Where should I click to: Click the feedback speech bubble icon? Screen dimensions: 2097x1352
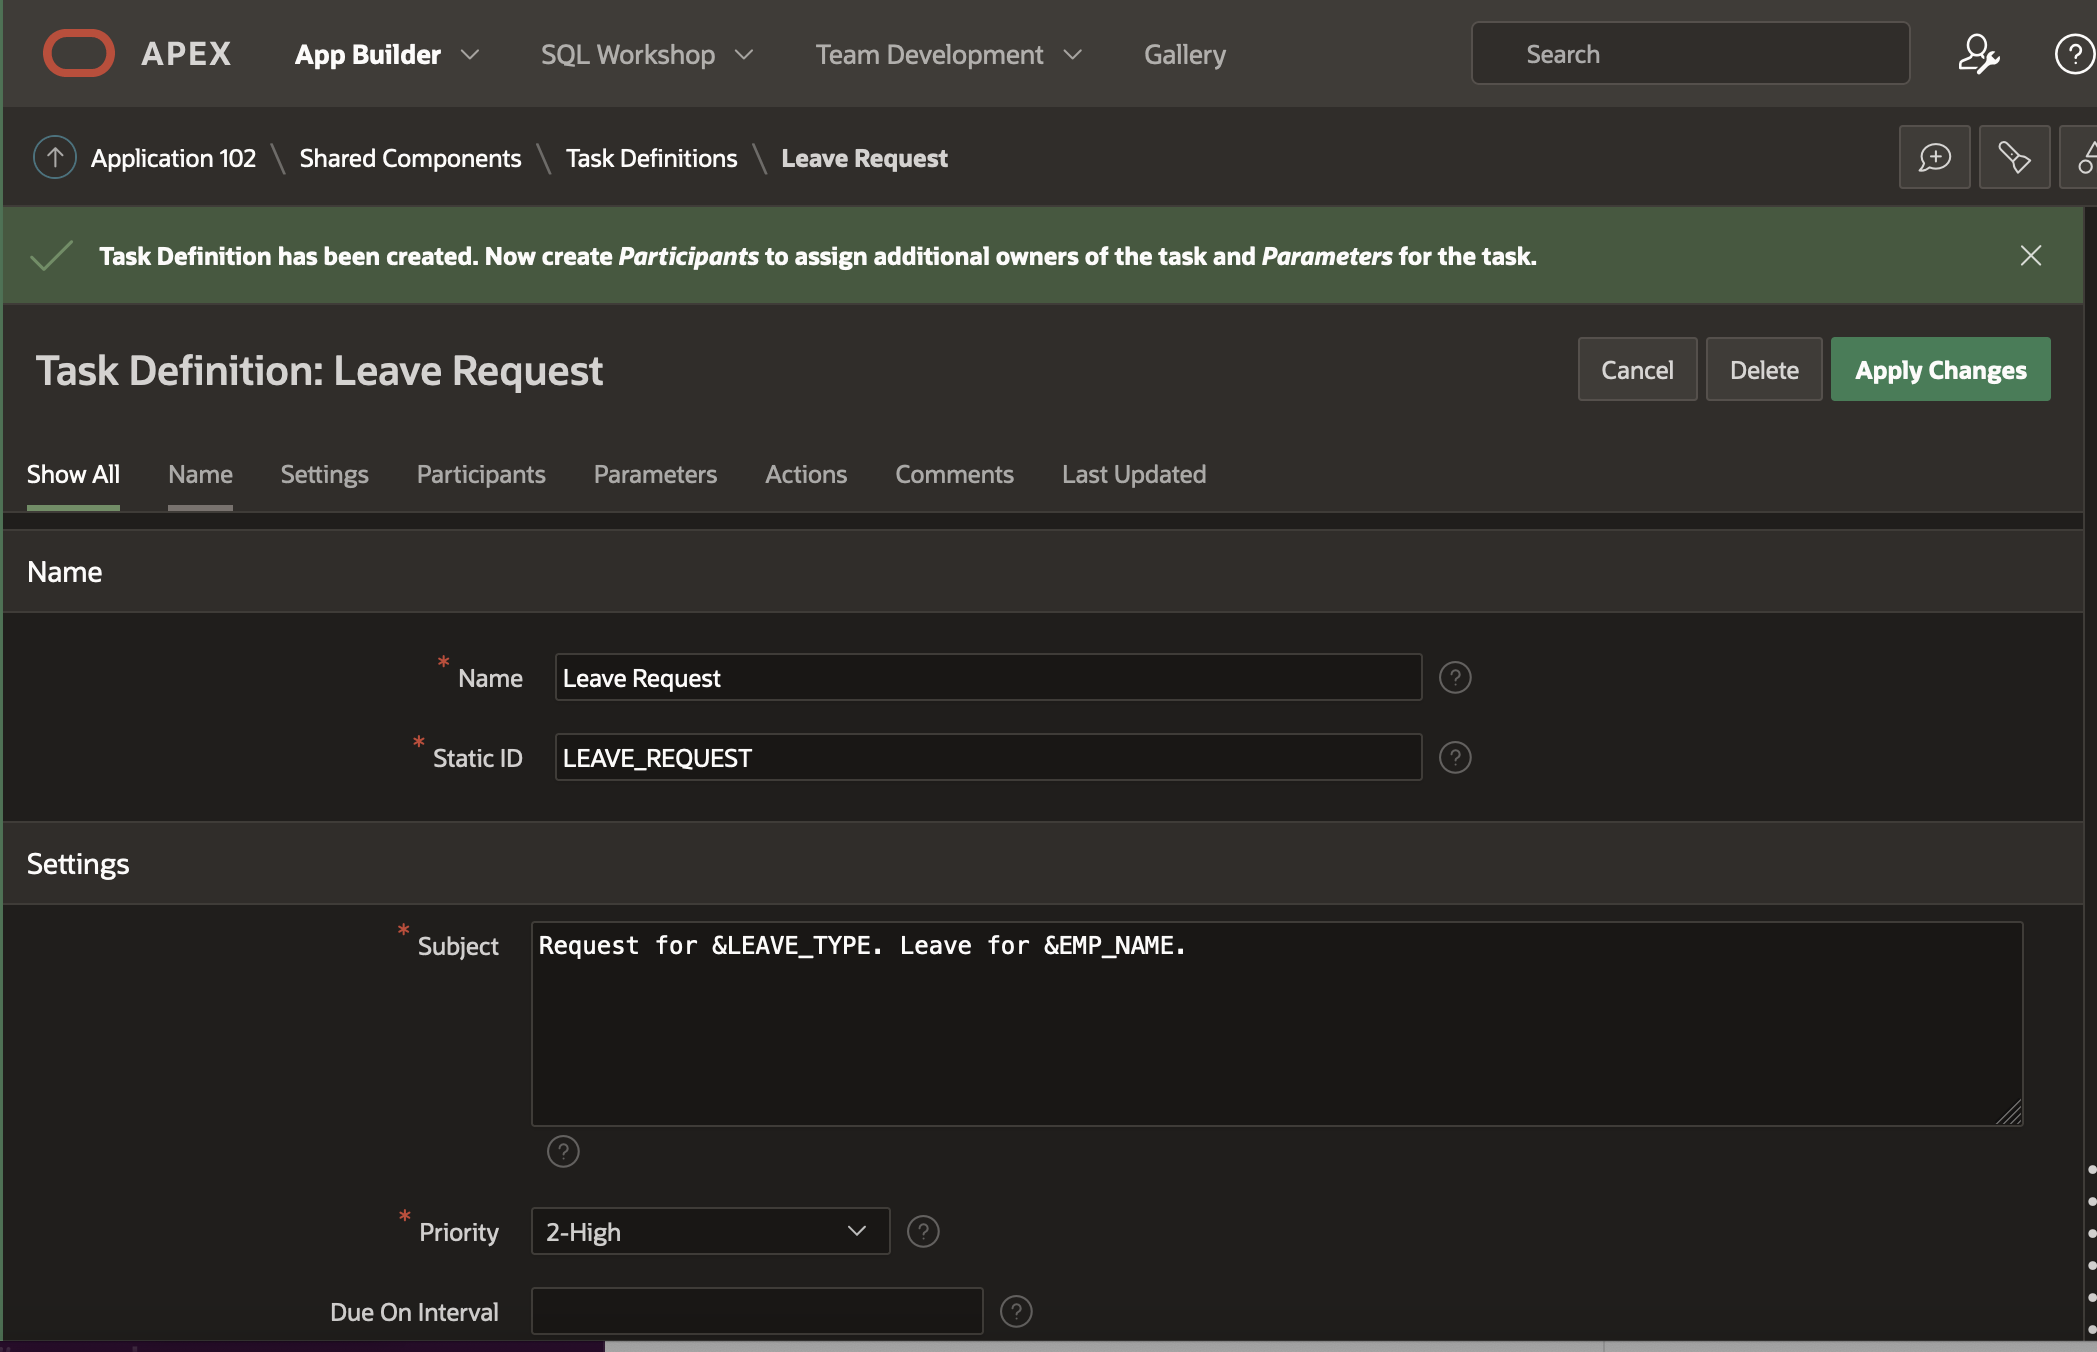tap(1934, 158)
